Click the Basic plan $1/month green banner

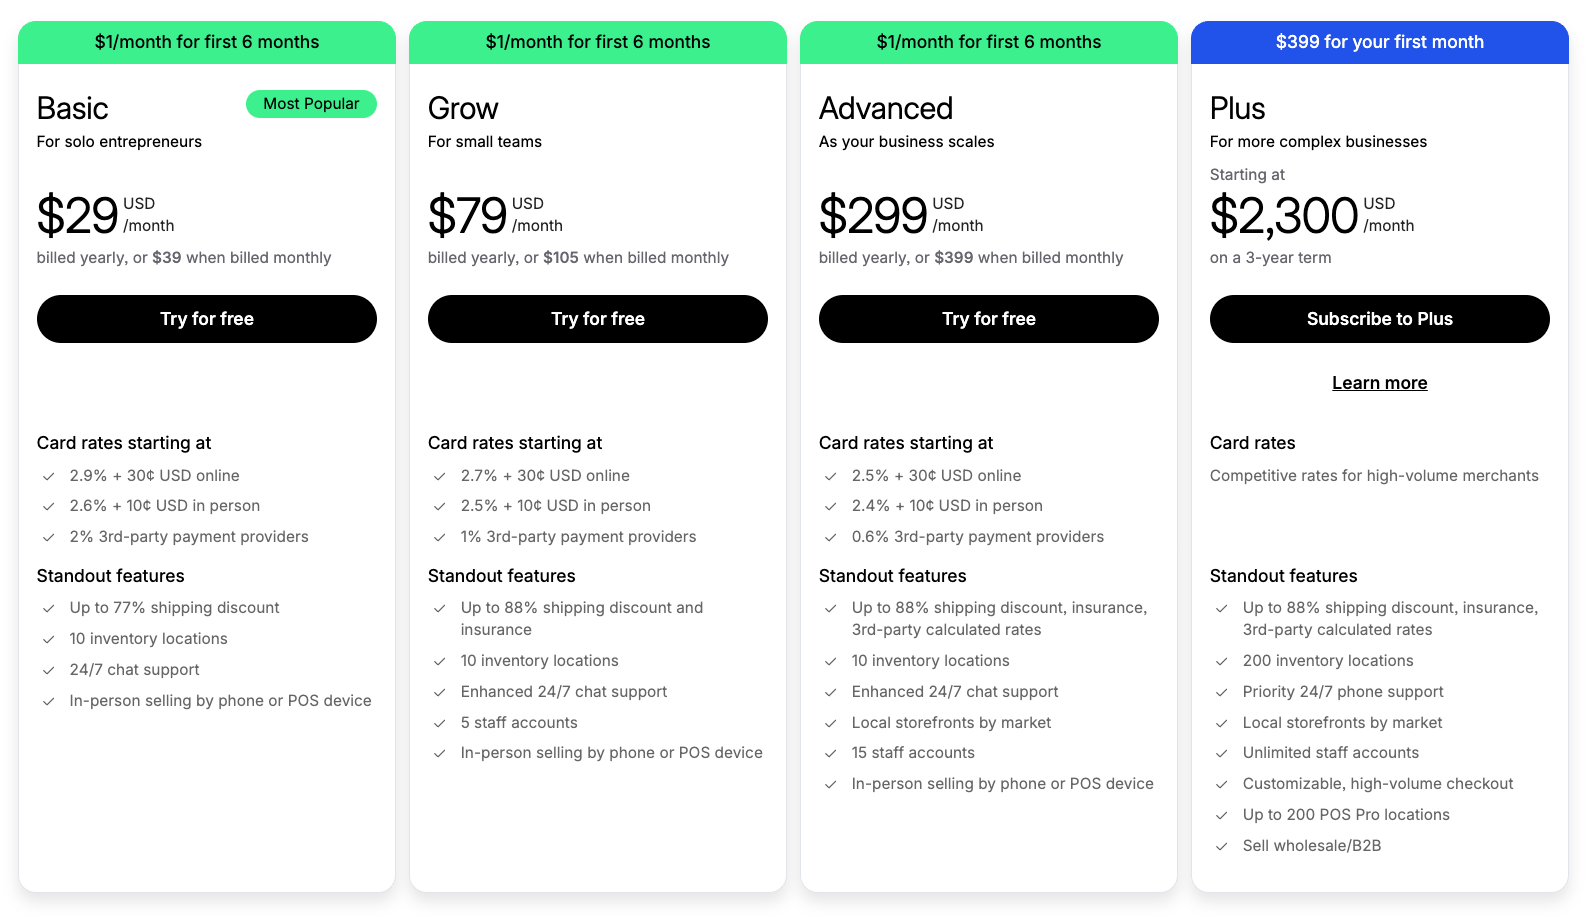[x=207, y=42]
